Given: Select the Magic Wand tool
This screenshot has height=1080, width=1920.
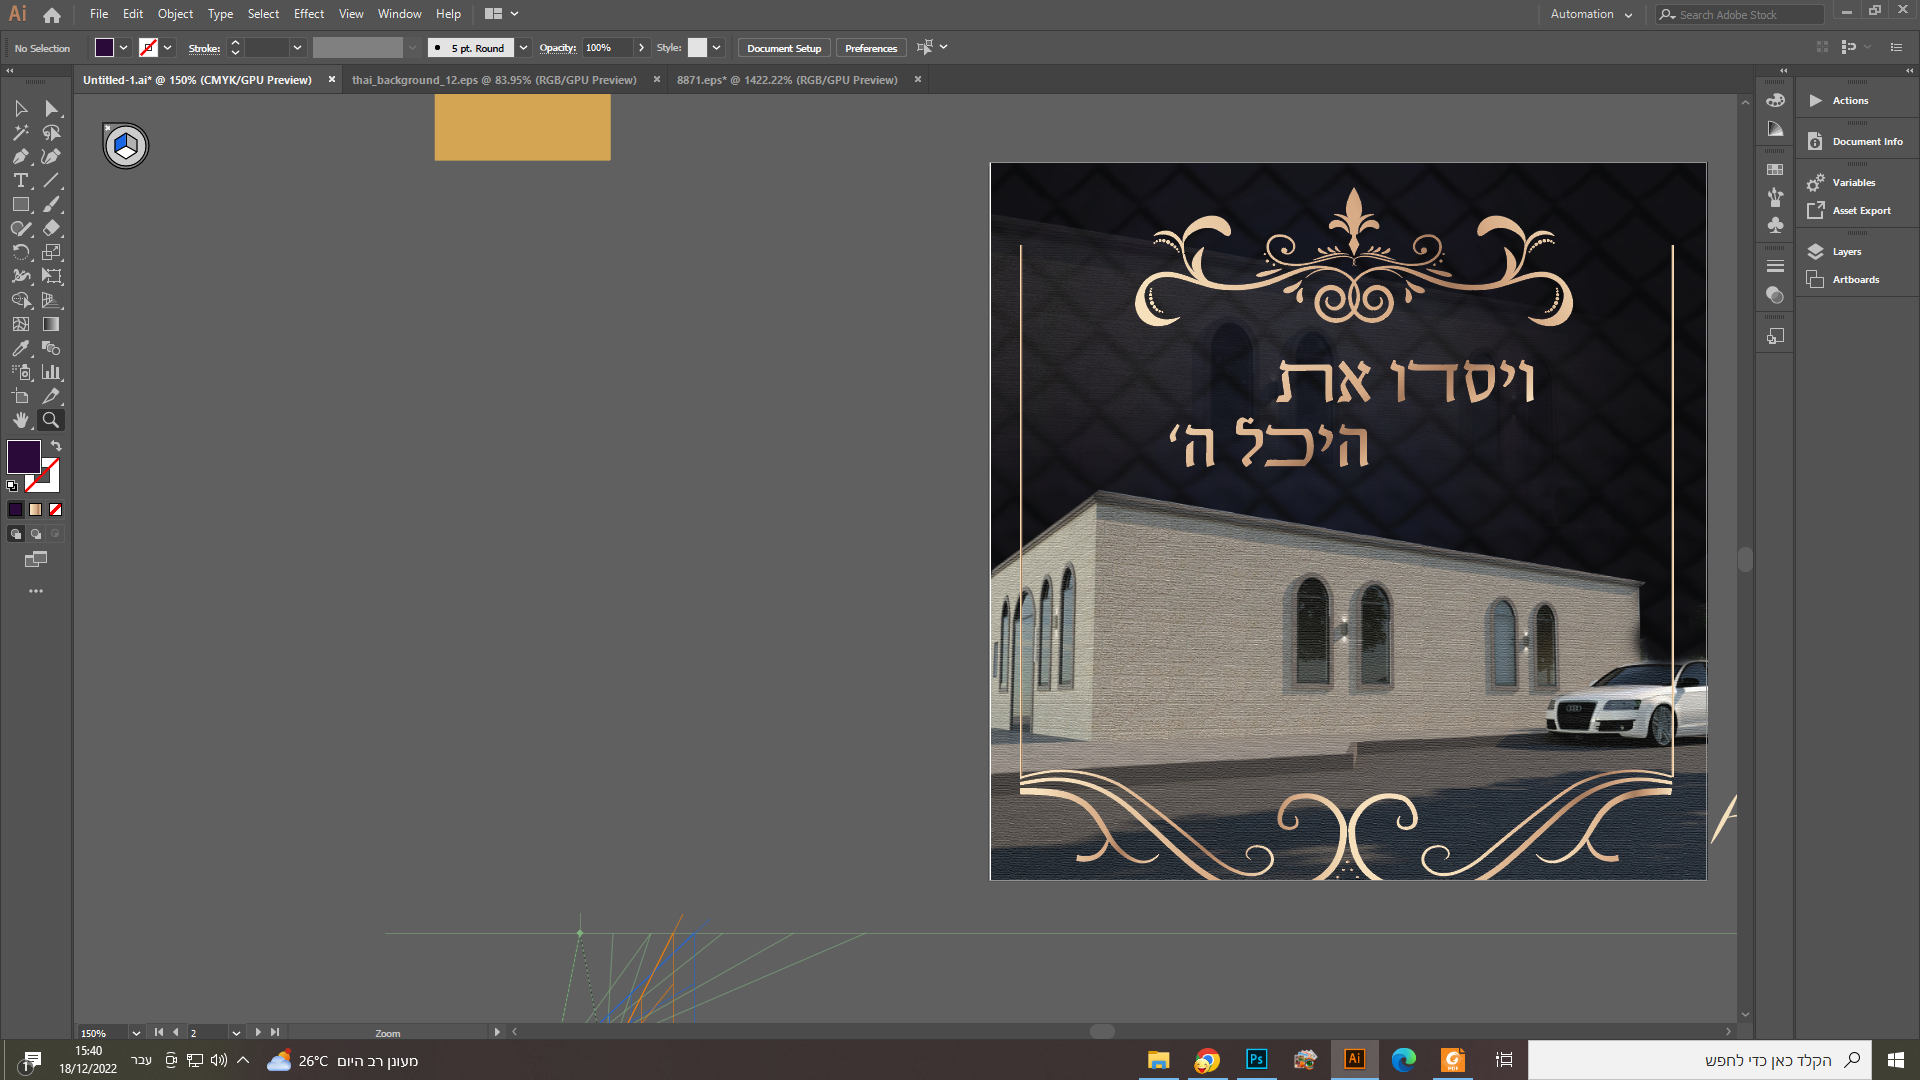Looking at the screenshot, I should pyautogui.click(x=20, y=132).
